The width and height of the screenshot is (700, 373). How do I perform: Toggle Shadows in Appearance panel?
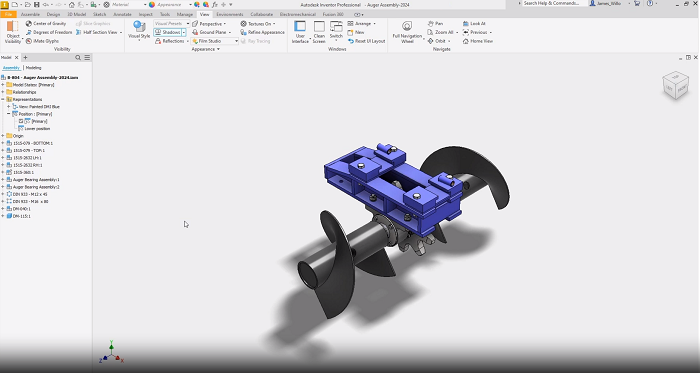click(167, 32)
